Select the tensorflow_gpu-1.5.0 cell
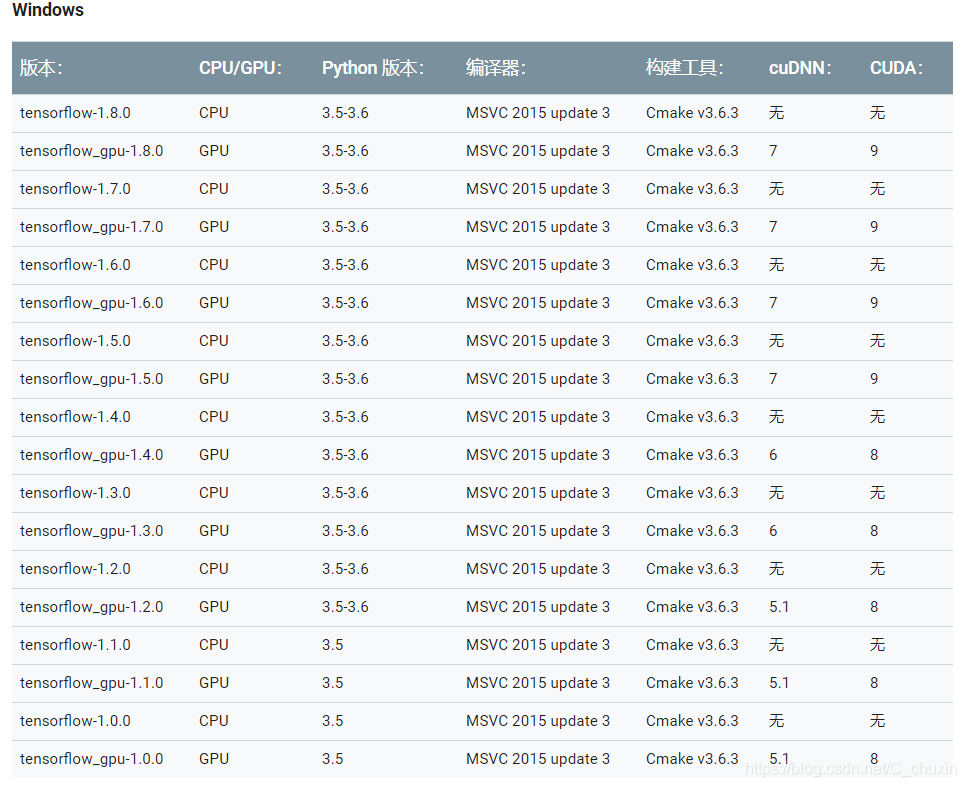 pos(91,379)
